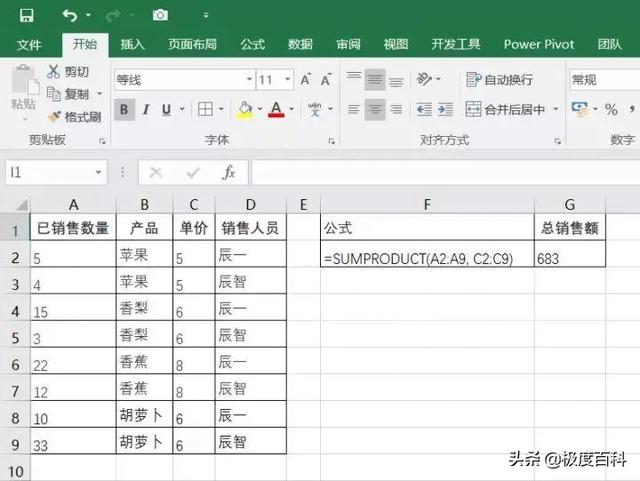Open the clipboard pane launcher
The width and height of the screenshot is (640, 481).
coord(102,141)
